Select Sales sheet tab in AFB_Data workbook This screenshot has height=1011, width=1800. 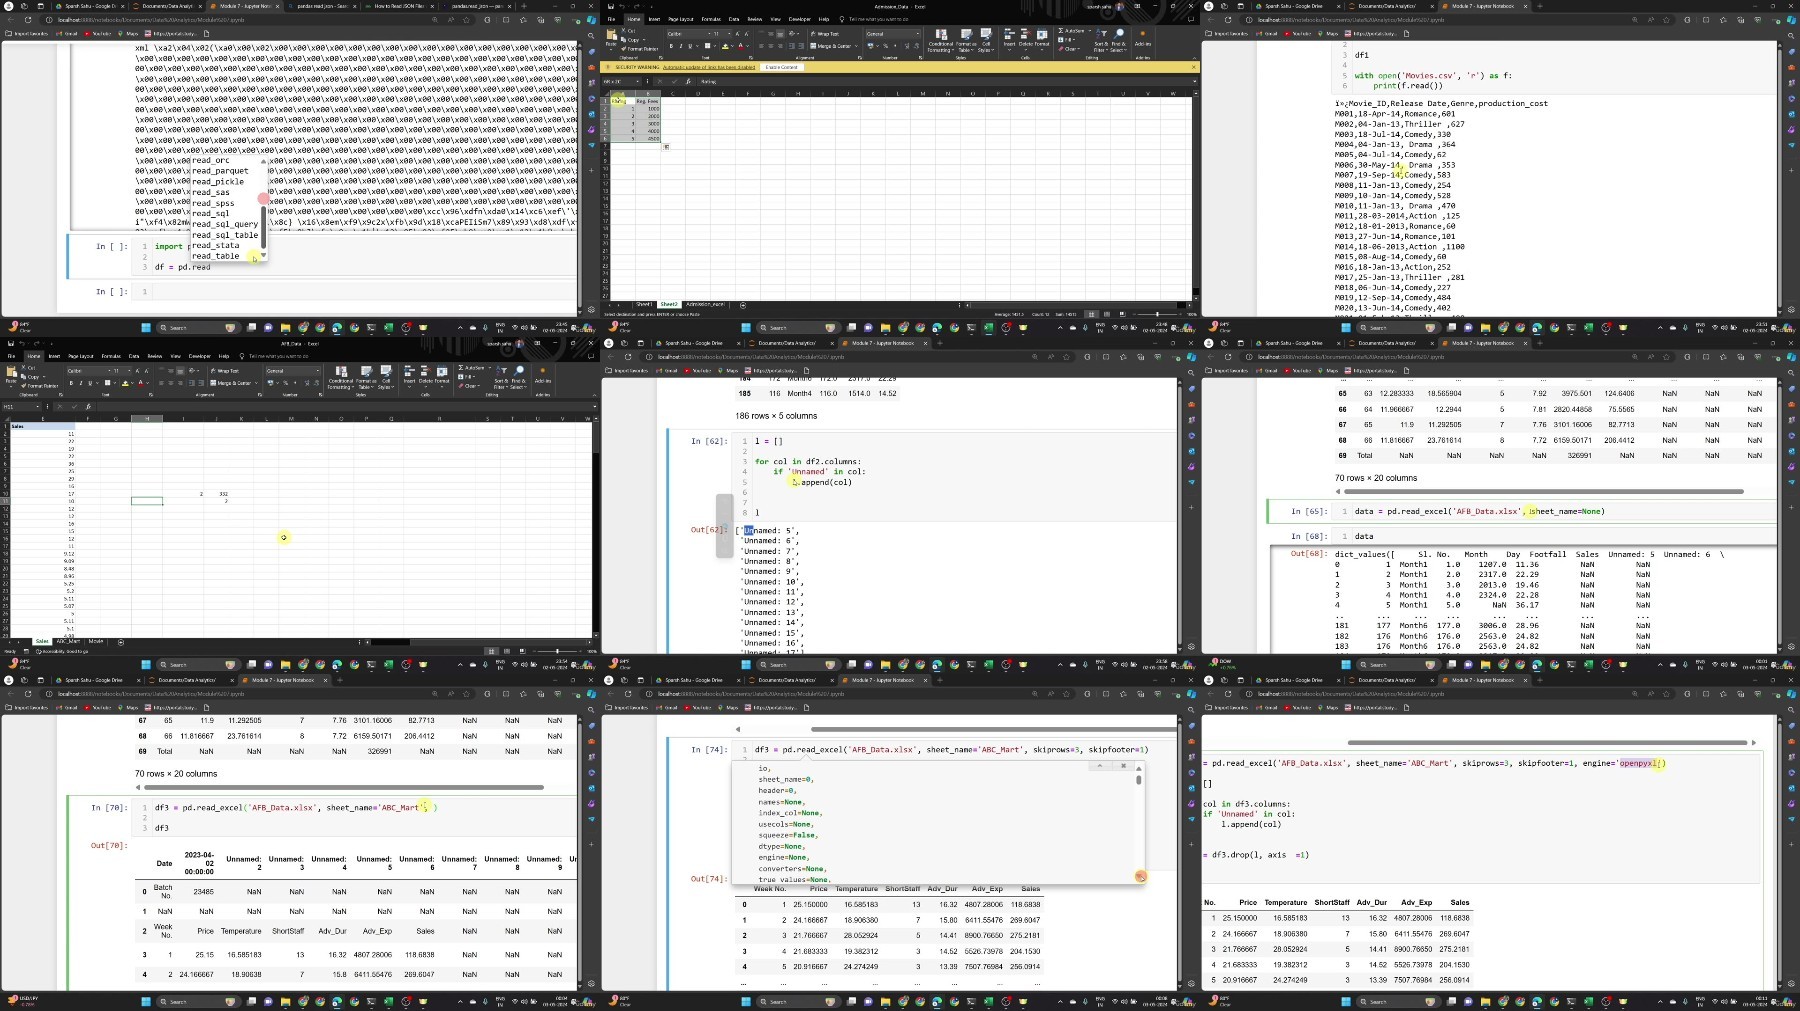tap(42, 641)
